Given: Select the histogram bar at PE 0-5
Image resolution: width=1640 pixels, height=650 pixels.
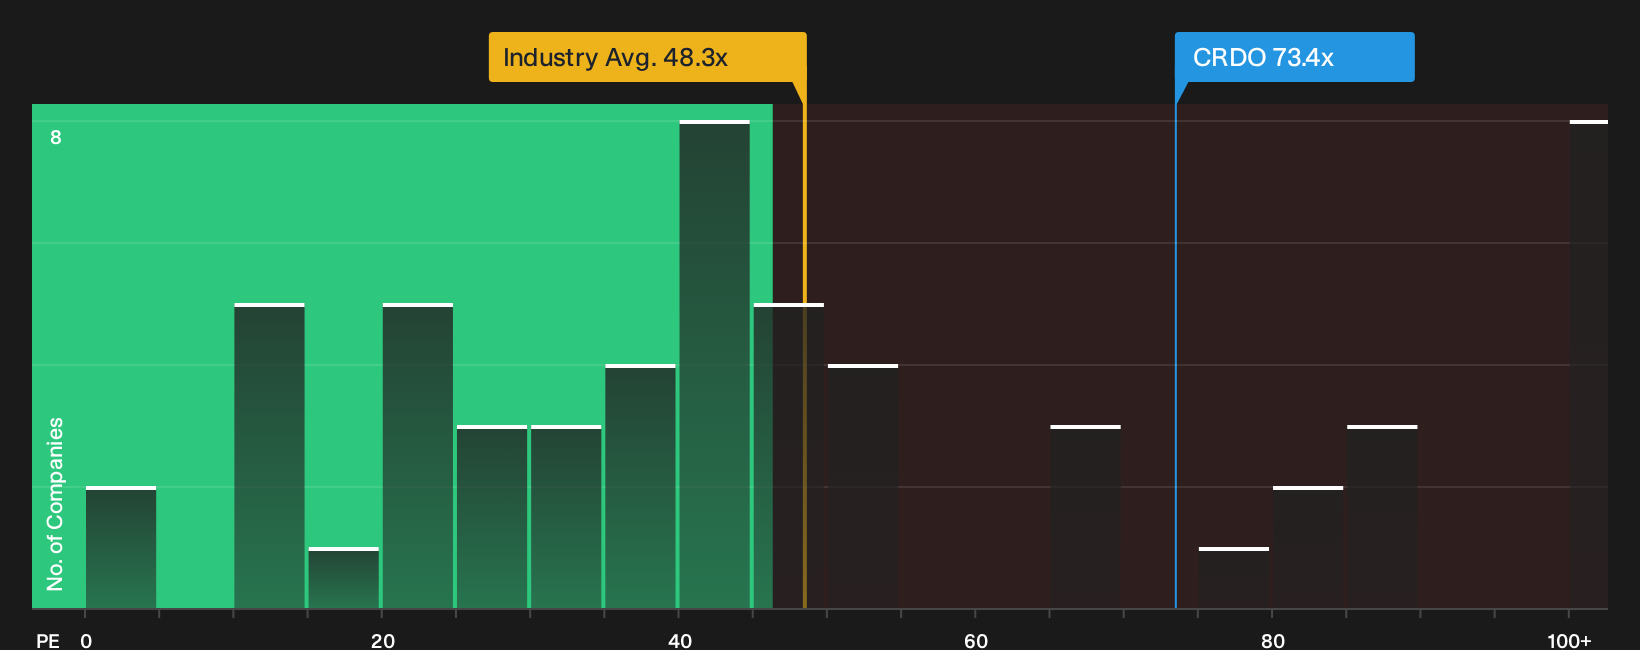Looking at the screenshot, I should [121, 548].
